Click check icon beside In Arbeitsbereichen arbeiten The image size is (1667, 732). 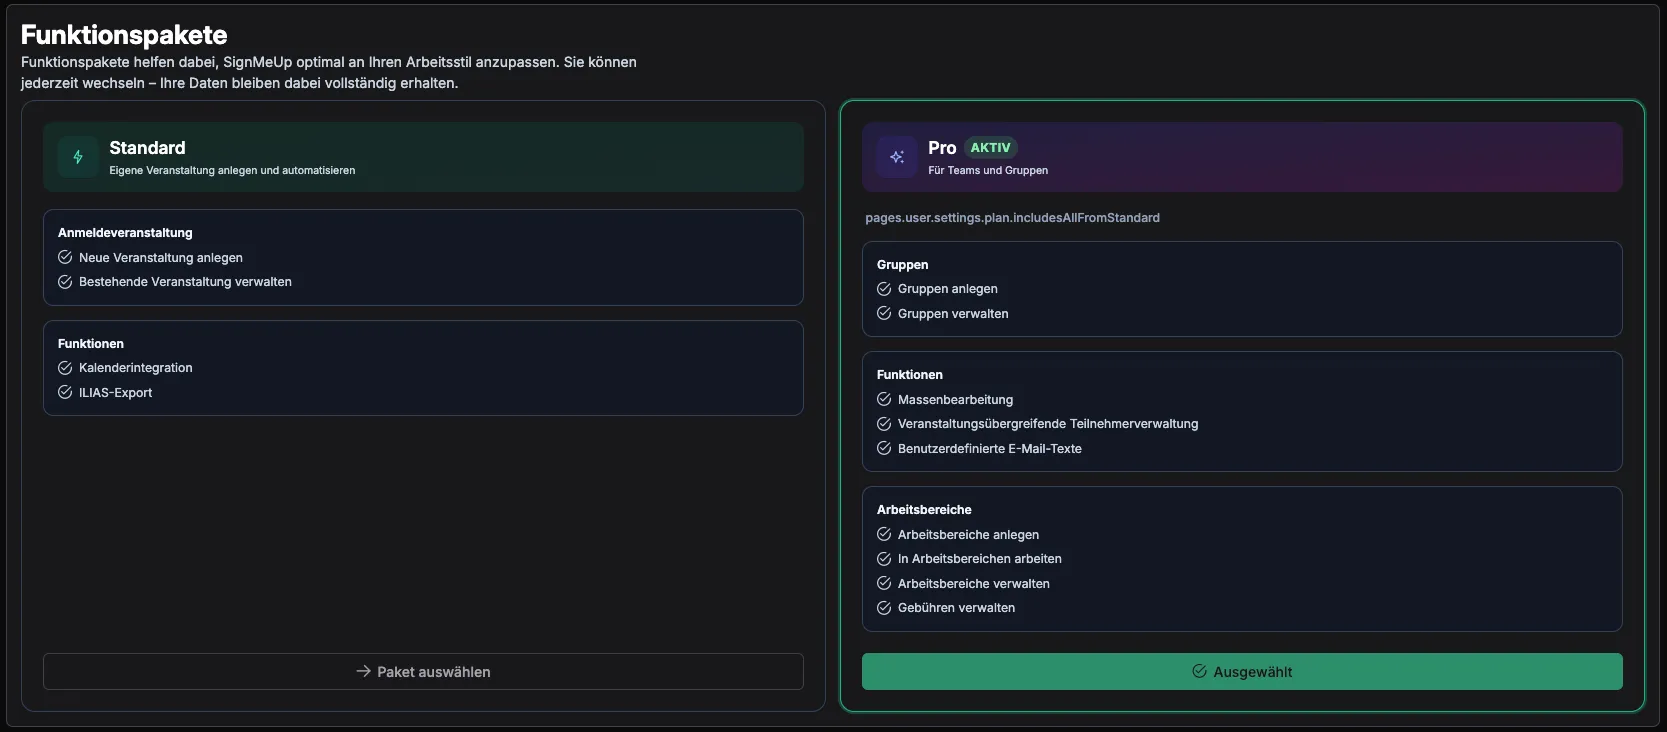(x=884, y=559)
